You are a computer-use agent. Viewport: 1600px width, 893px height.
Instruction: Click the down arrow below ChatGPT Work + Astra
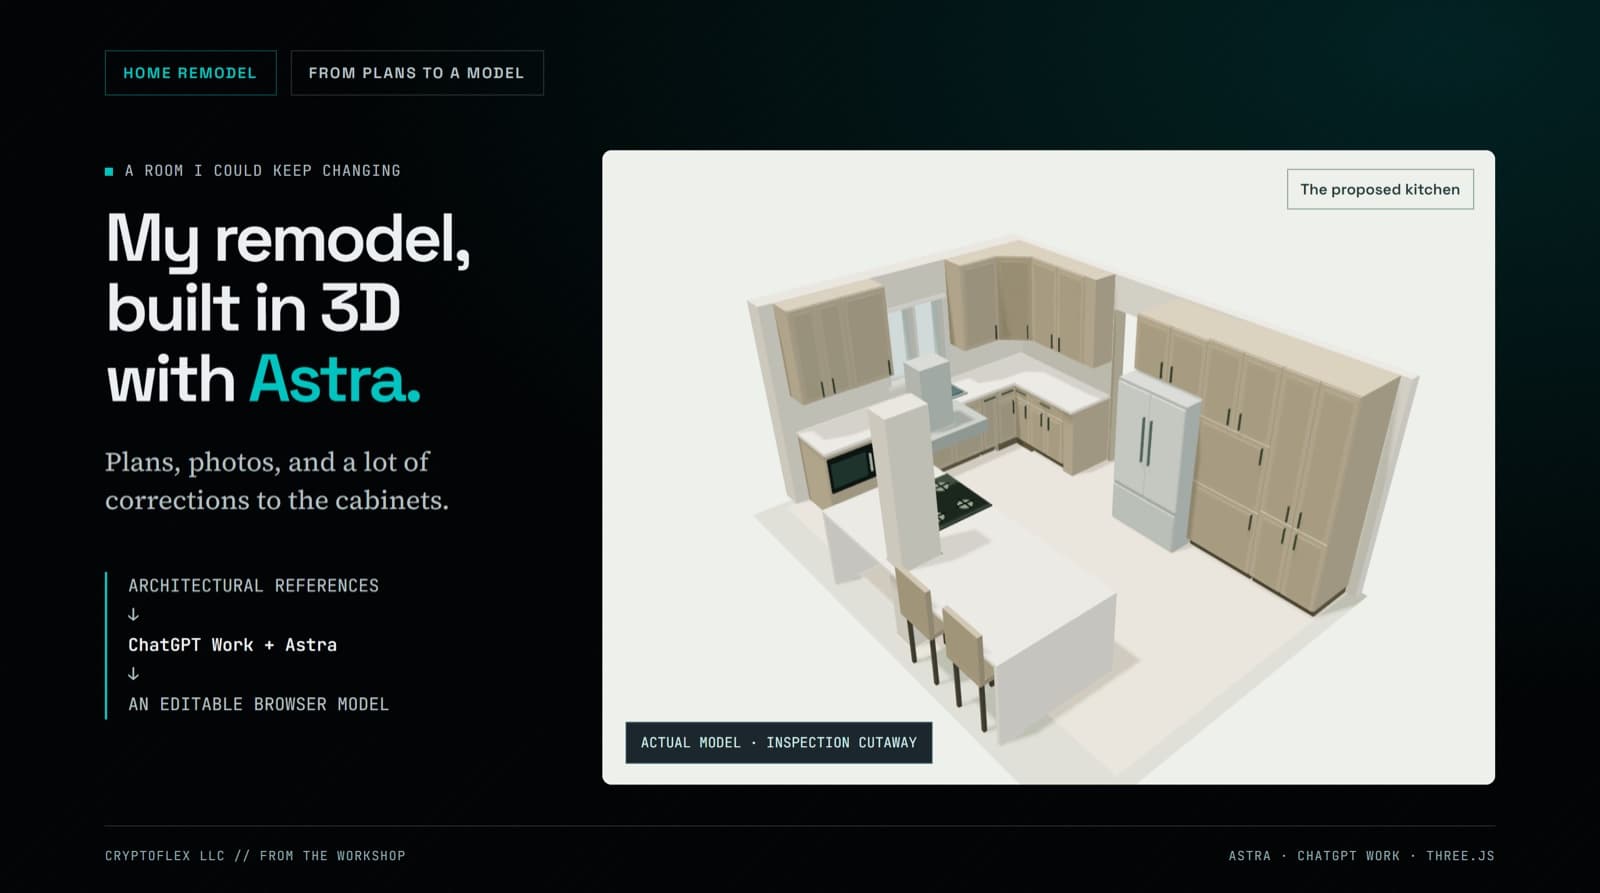(133, 674)
